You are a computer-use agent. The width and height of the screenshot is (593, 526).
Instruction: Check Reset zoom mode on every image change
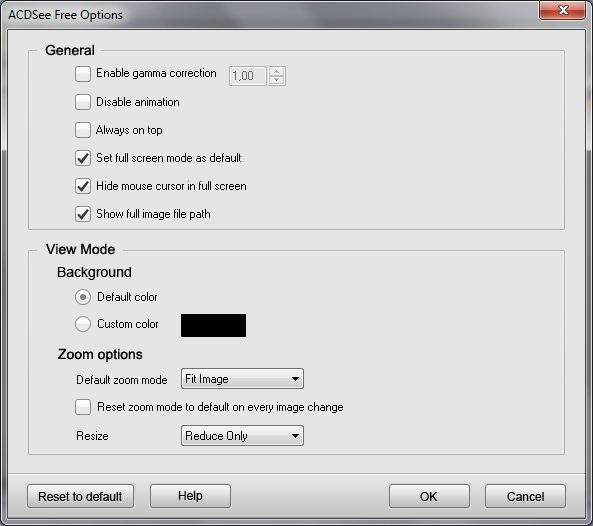pyautogui.click(x=83, y=407)
